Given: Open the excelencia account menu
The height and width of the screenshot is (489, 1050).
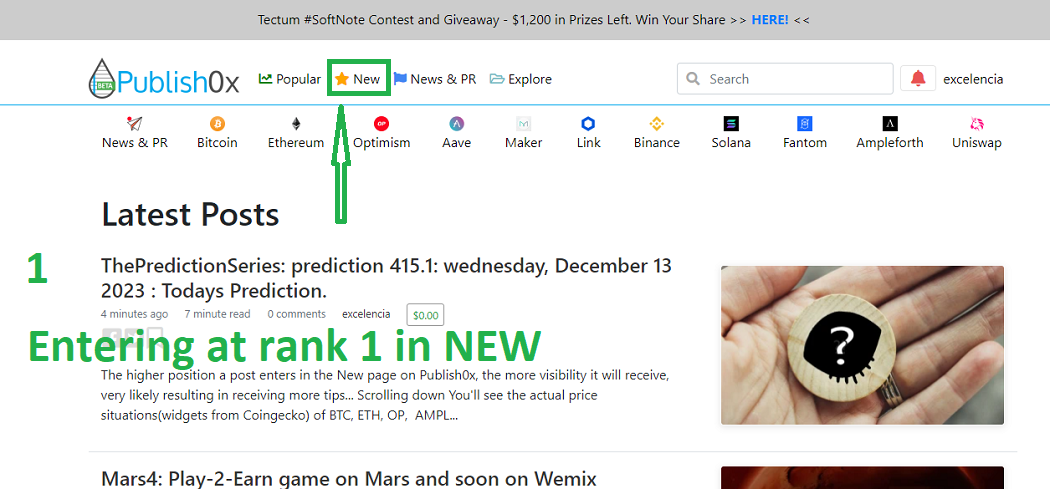Looking at the screenshot, I should 973,79.
